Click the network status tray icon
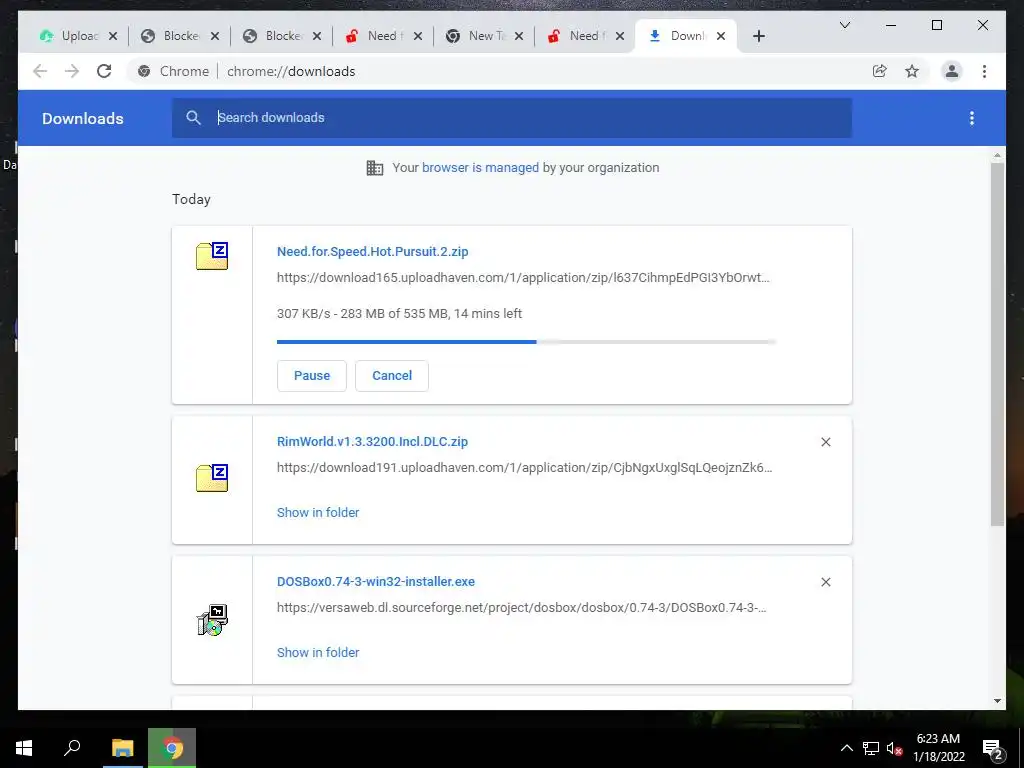The width and height of the screenshot is (1024, 768). click(871, 748)
